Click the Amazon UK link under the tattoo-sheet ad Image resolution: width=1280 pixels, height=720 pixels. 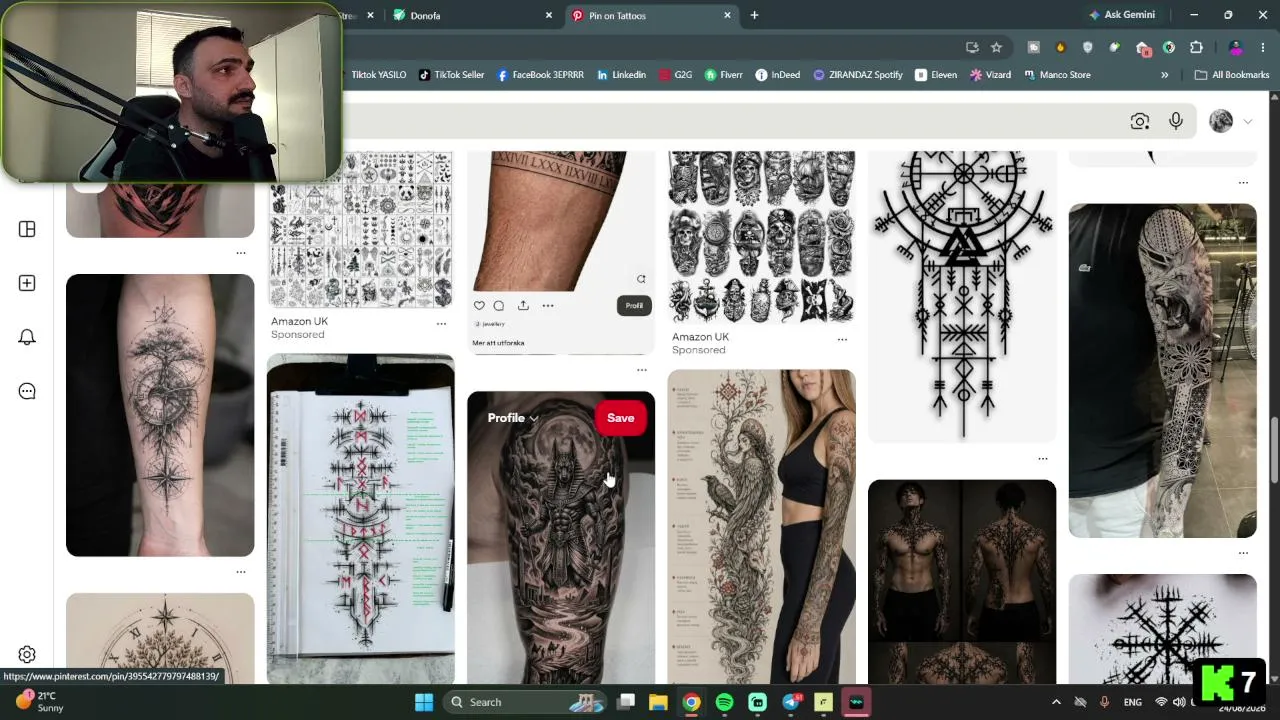(299, 321)
